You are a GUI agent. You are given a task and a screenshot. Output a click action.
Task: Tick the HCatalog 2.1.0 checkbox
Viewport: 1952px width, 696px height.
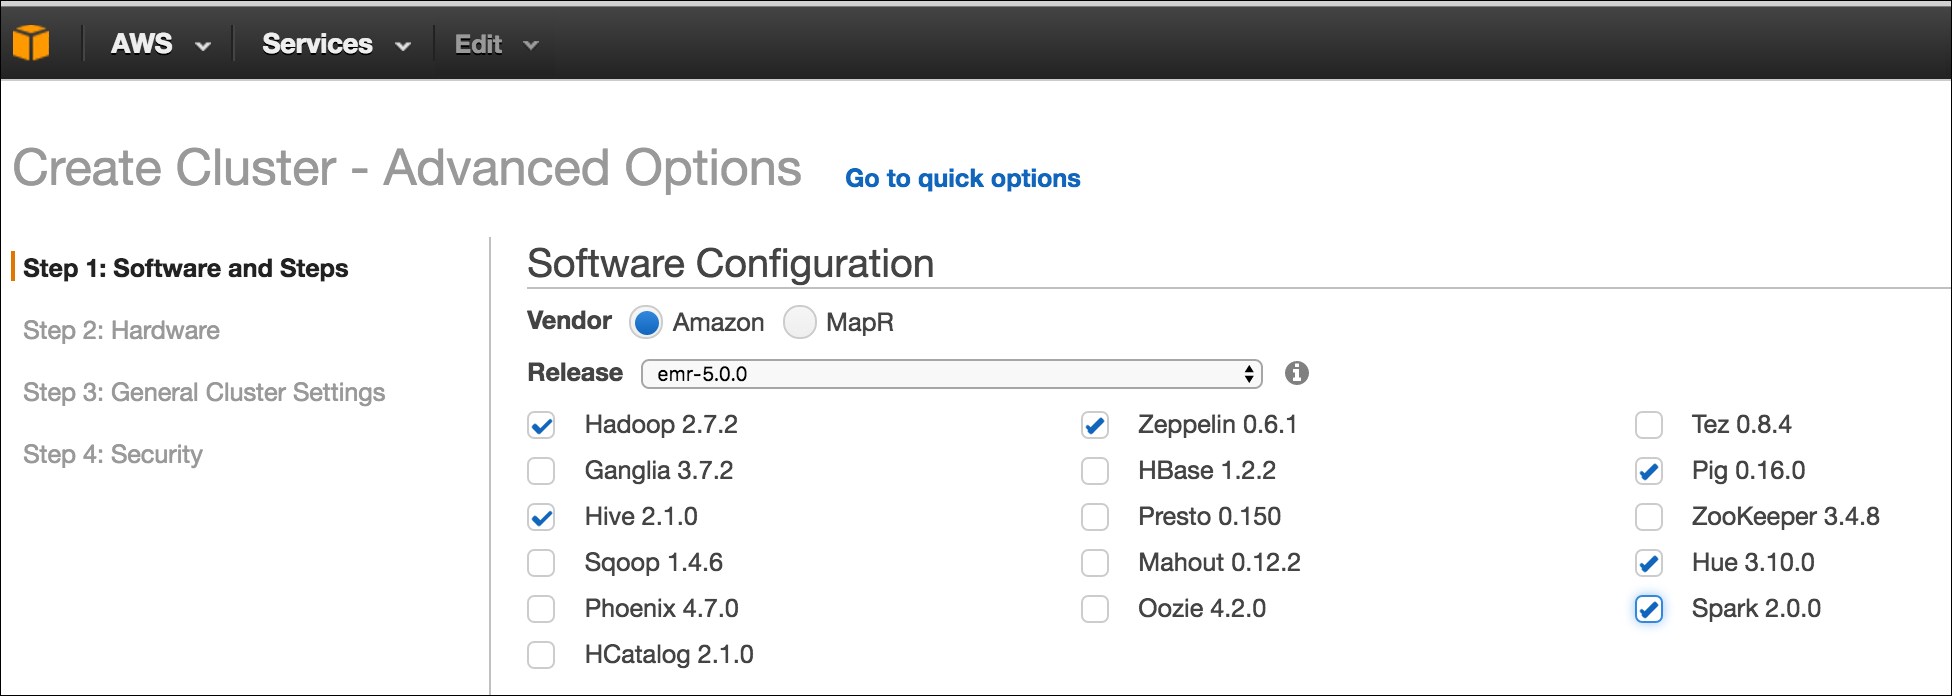[x=541, y=655]
